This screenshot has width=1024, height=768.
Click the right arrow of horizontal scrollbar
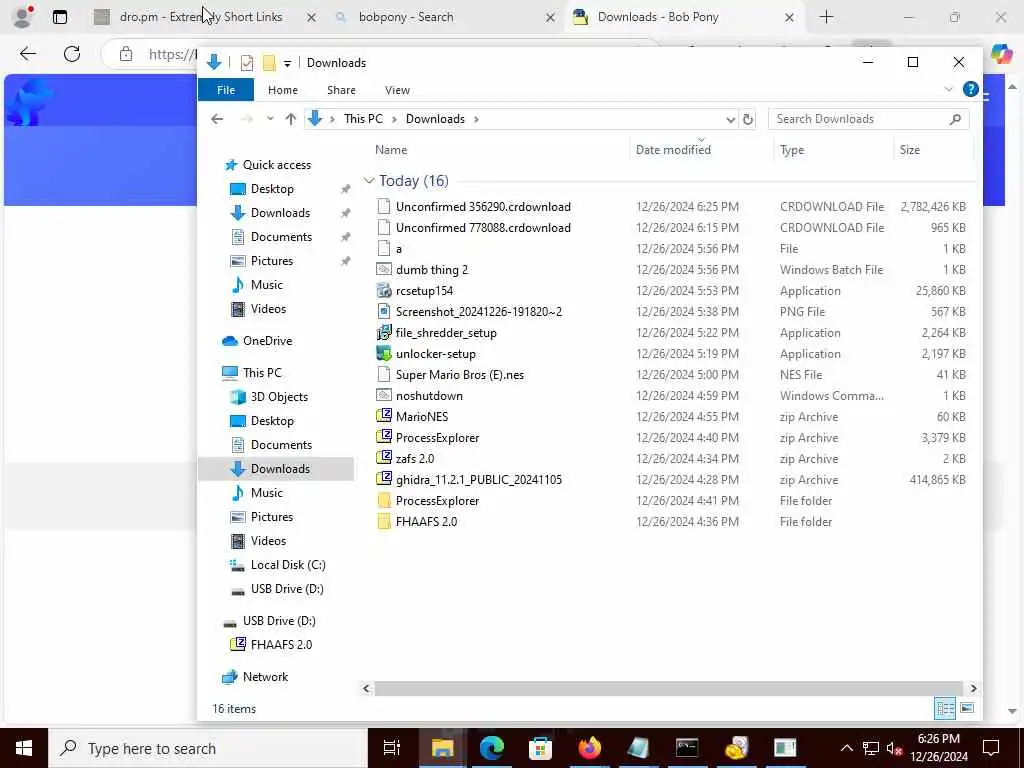coord(973,688)
